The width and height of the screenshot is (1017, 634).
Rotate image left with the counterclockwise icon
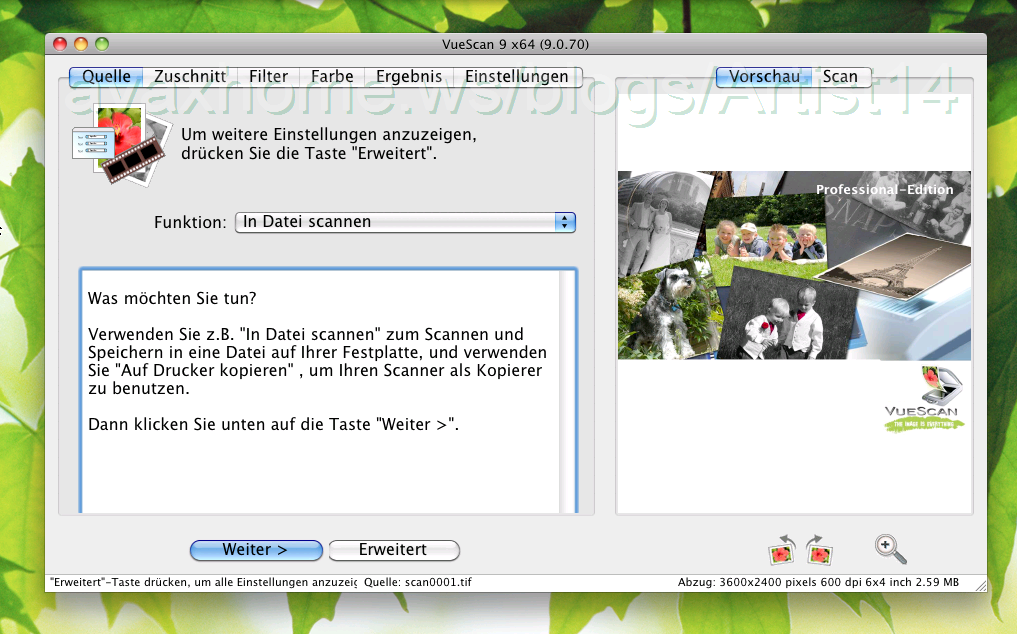(x=782, y=549)
